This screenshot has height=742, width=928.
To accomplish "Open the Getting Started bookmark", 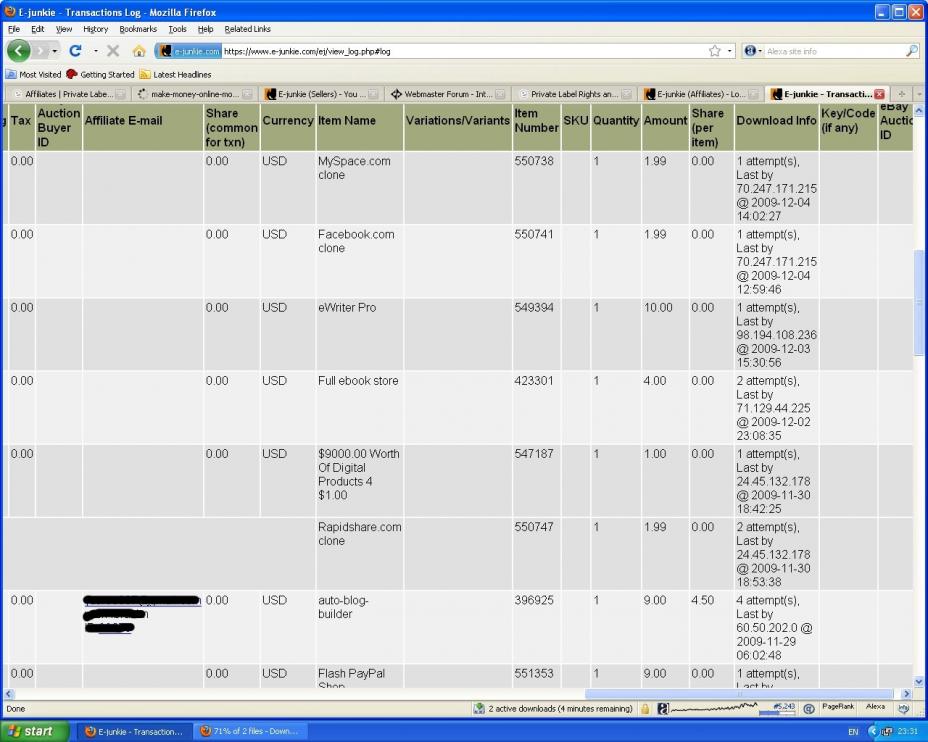I will click(x=101, y=74).
